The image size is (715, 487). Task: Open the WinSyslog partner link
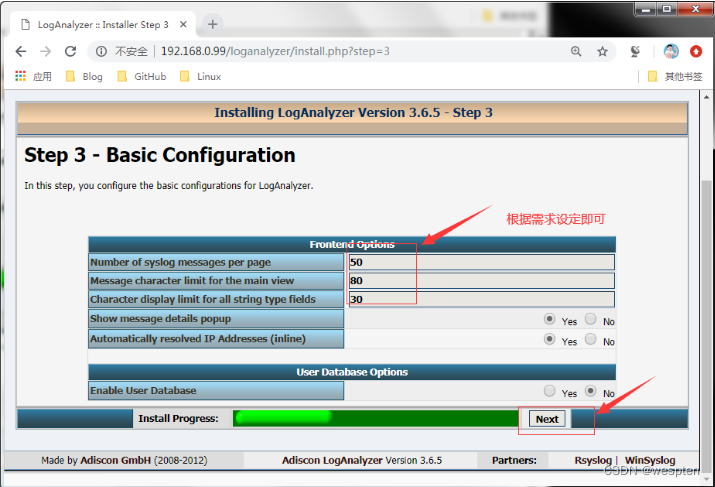650,460
